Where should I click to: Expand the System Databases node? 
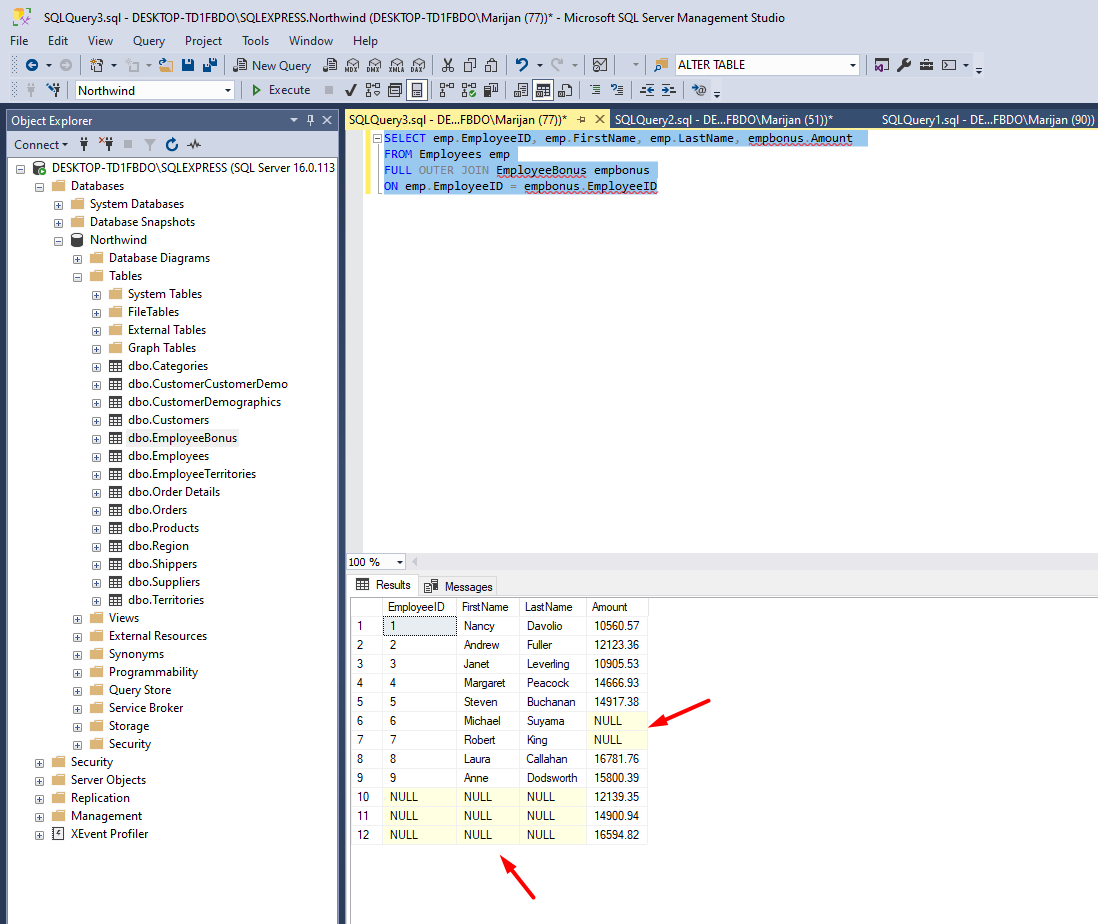tap(58, 205)
